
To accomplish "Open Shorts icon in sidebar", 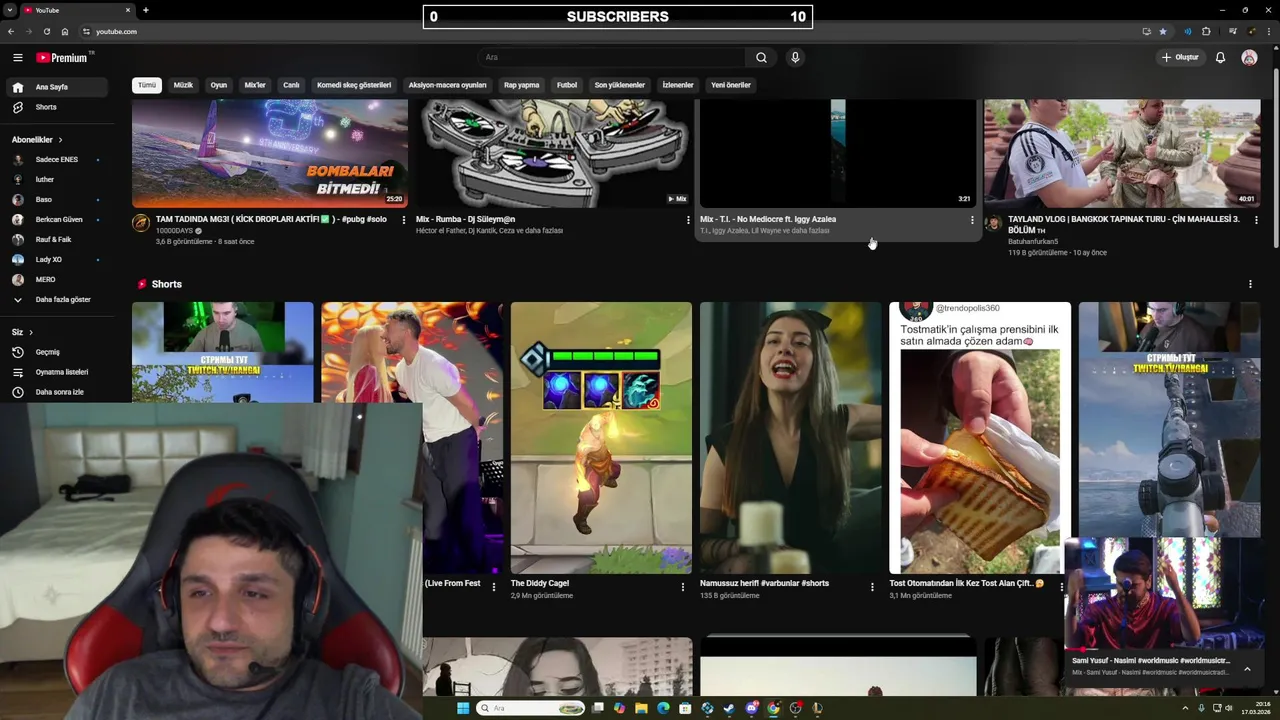I will pyautogui.click(x=18, y=107).
